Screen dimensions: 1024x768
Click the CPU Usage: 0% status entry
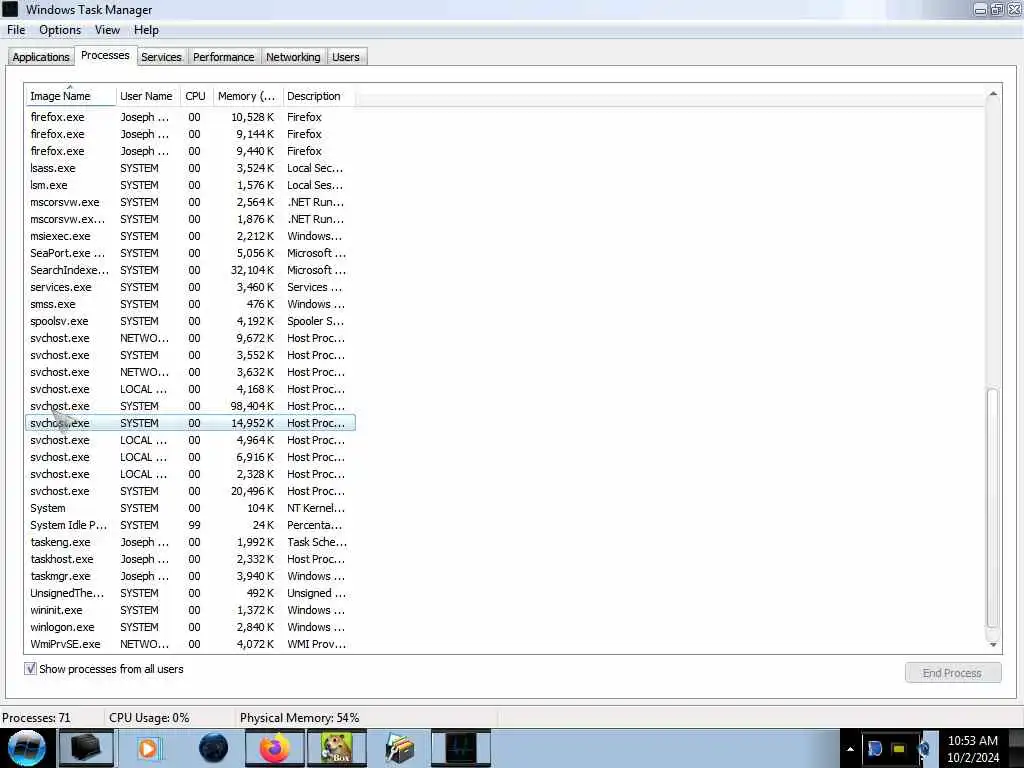(149, 718)
